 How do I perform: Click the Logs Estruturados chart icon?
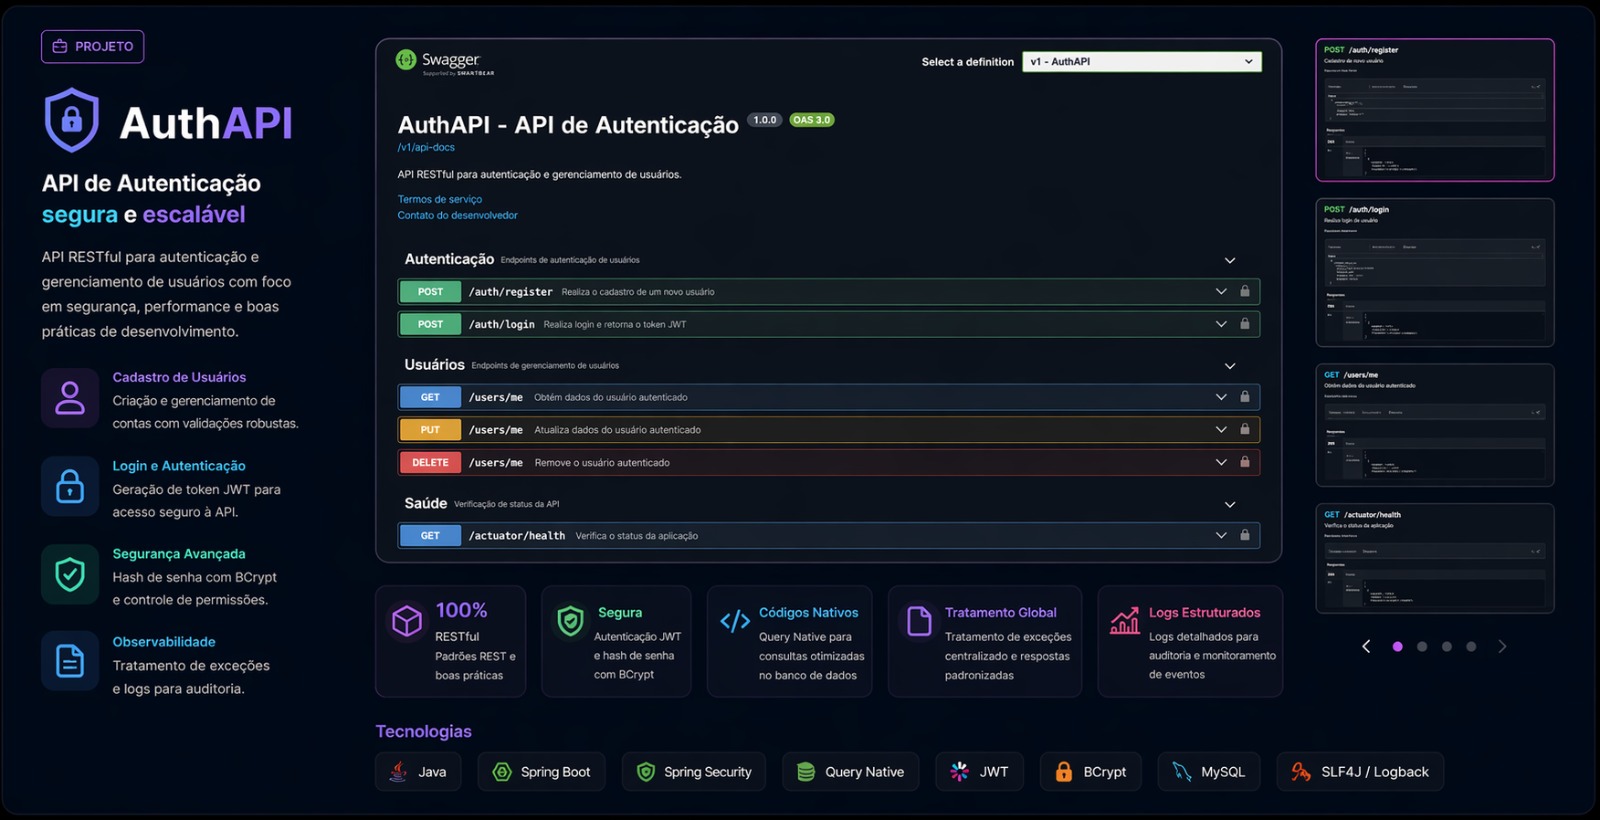[1125, 621]
